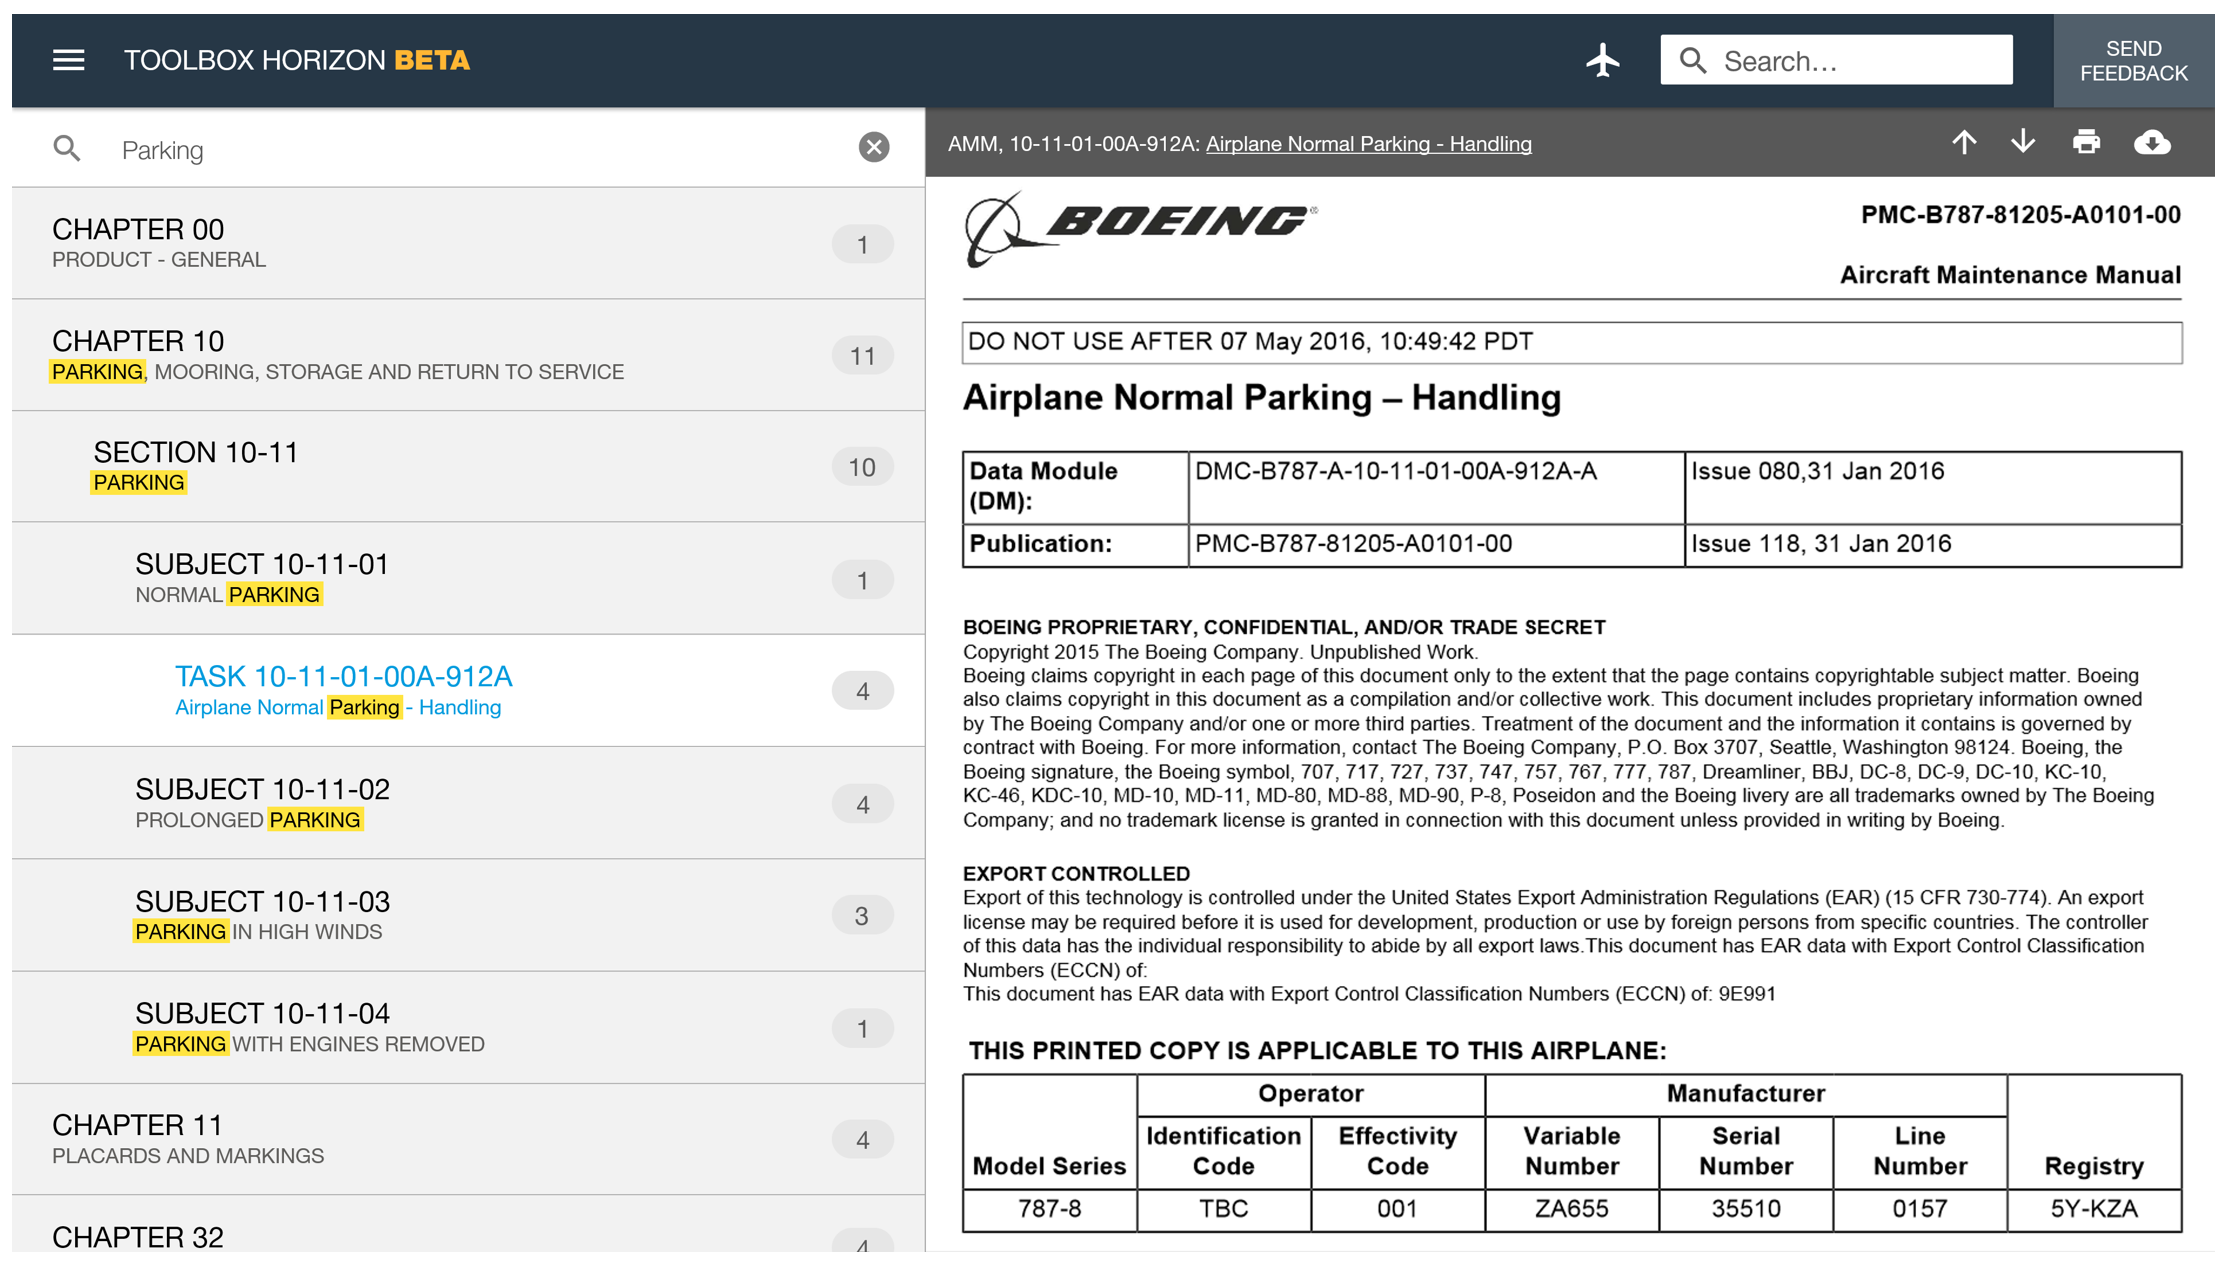Expand Subject 10-11-03 Parking in High Winds
Screen dimensions: 2227x1263
[468, 915]
